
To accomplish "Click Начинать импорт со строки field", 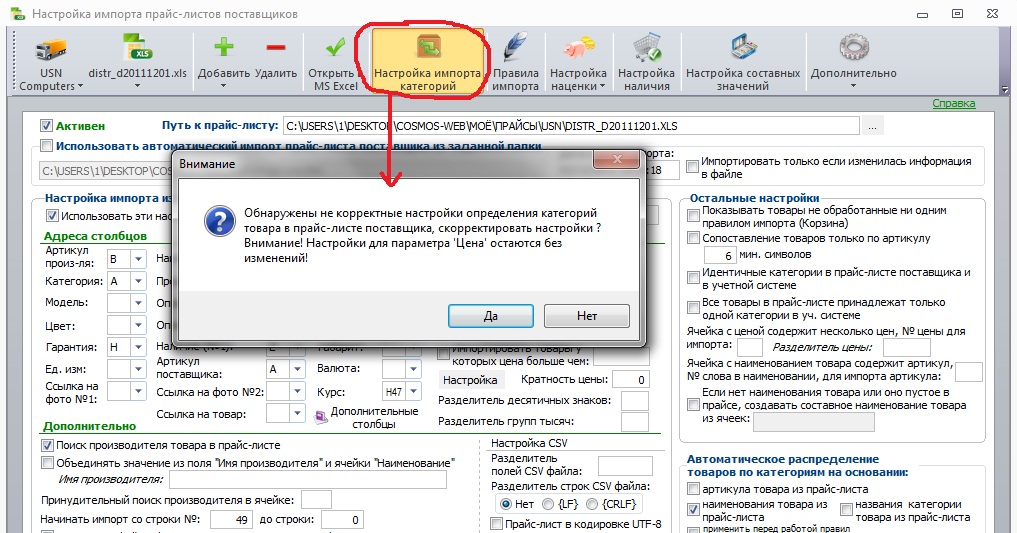I will click(231, 519).
